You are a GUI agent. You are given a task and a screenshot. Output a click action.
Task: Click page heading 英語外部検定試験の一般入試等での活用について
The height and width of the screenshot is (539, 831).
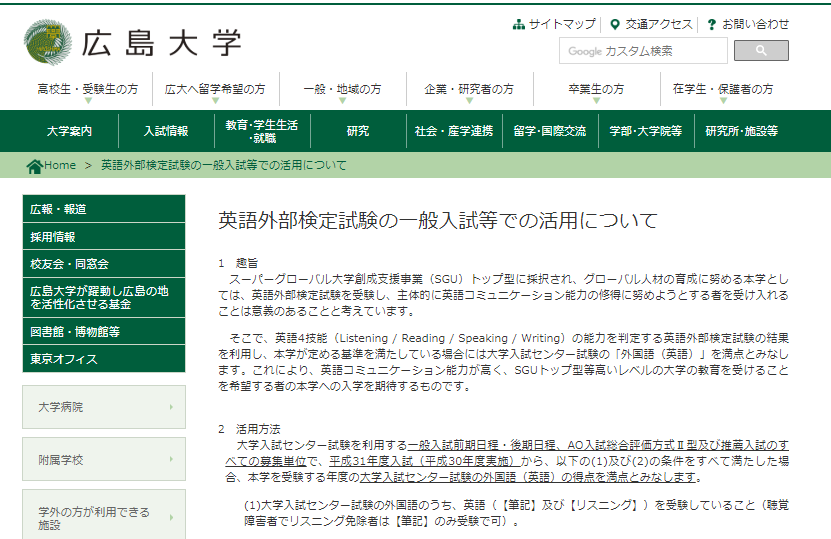(438, 220)
